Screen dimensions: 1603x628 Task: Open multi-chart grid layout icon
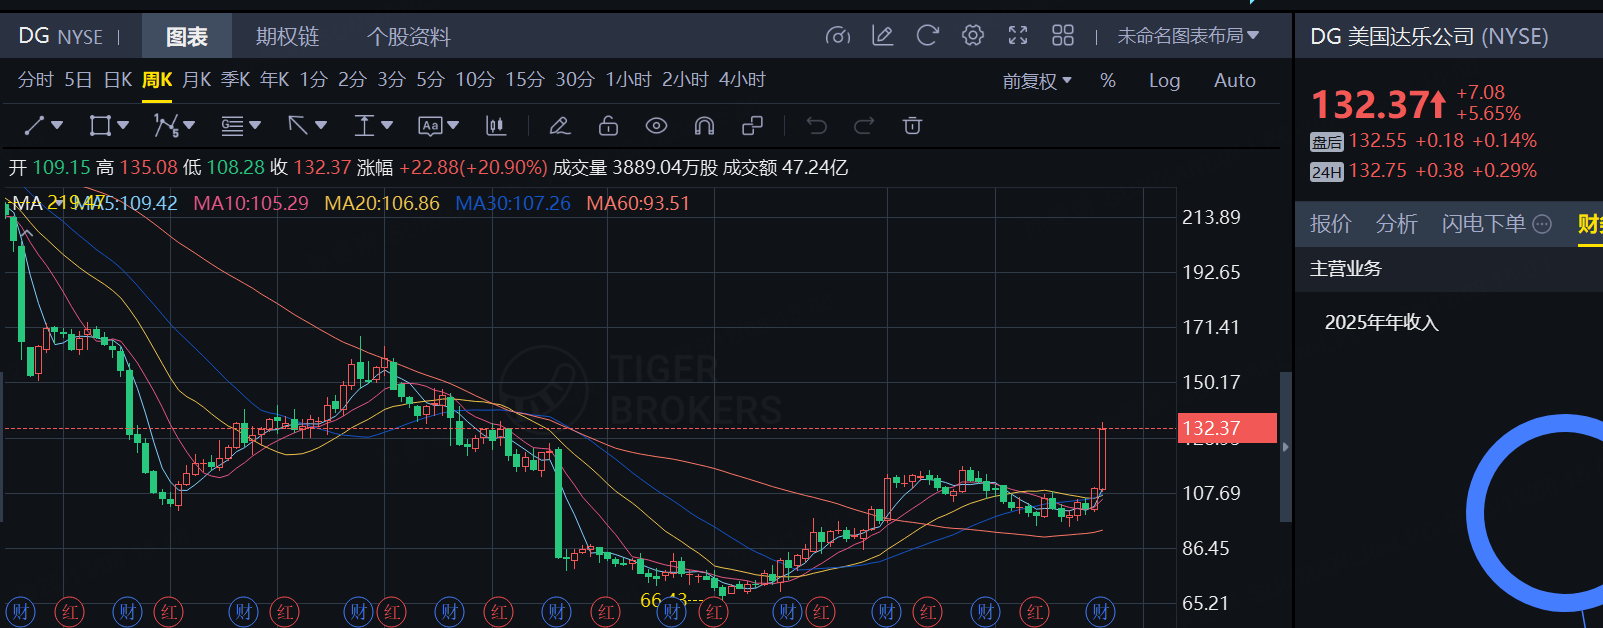[1063, 36]
